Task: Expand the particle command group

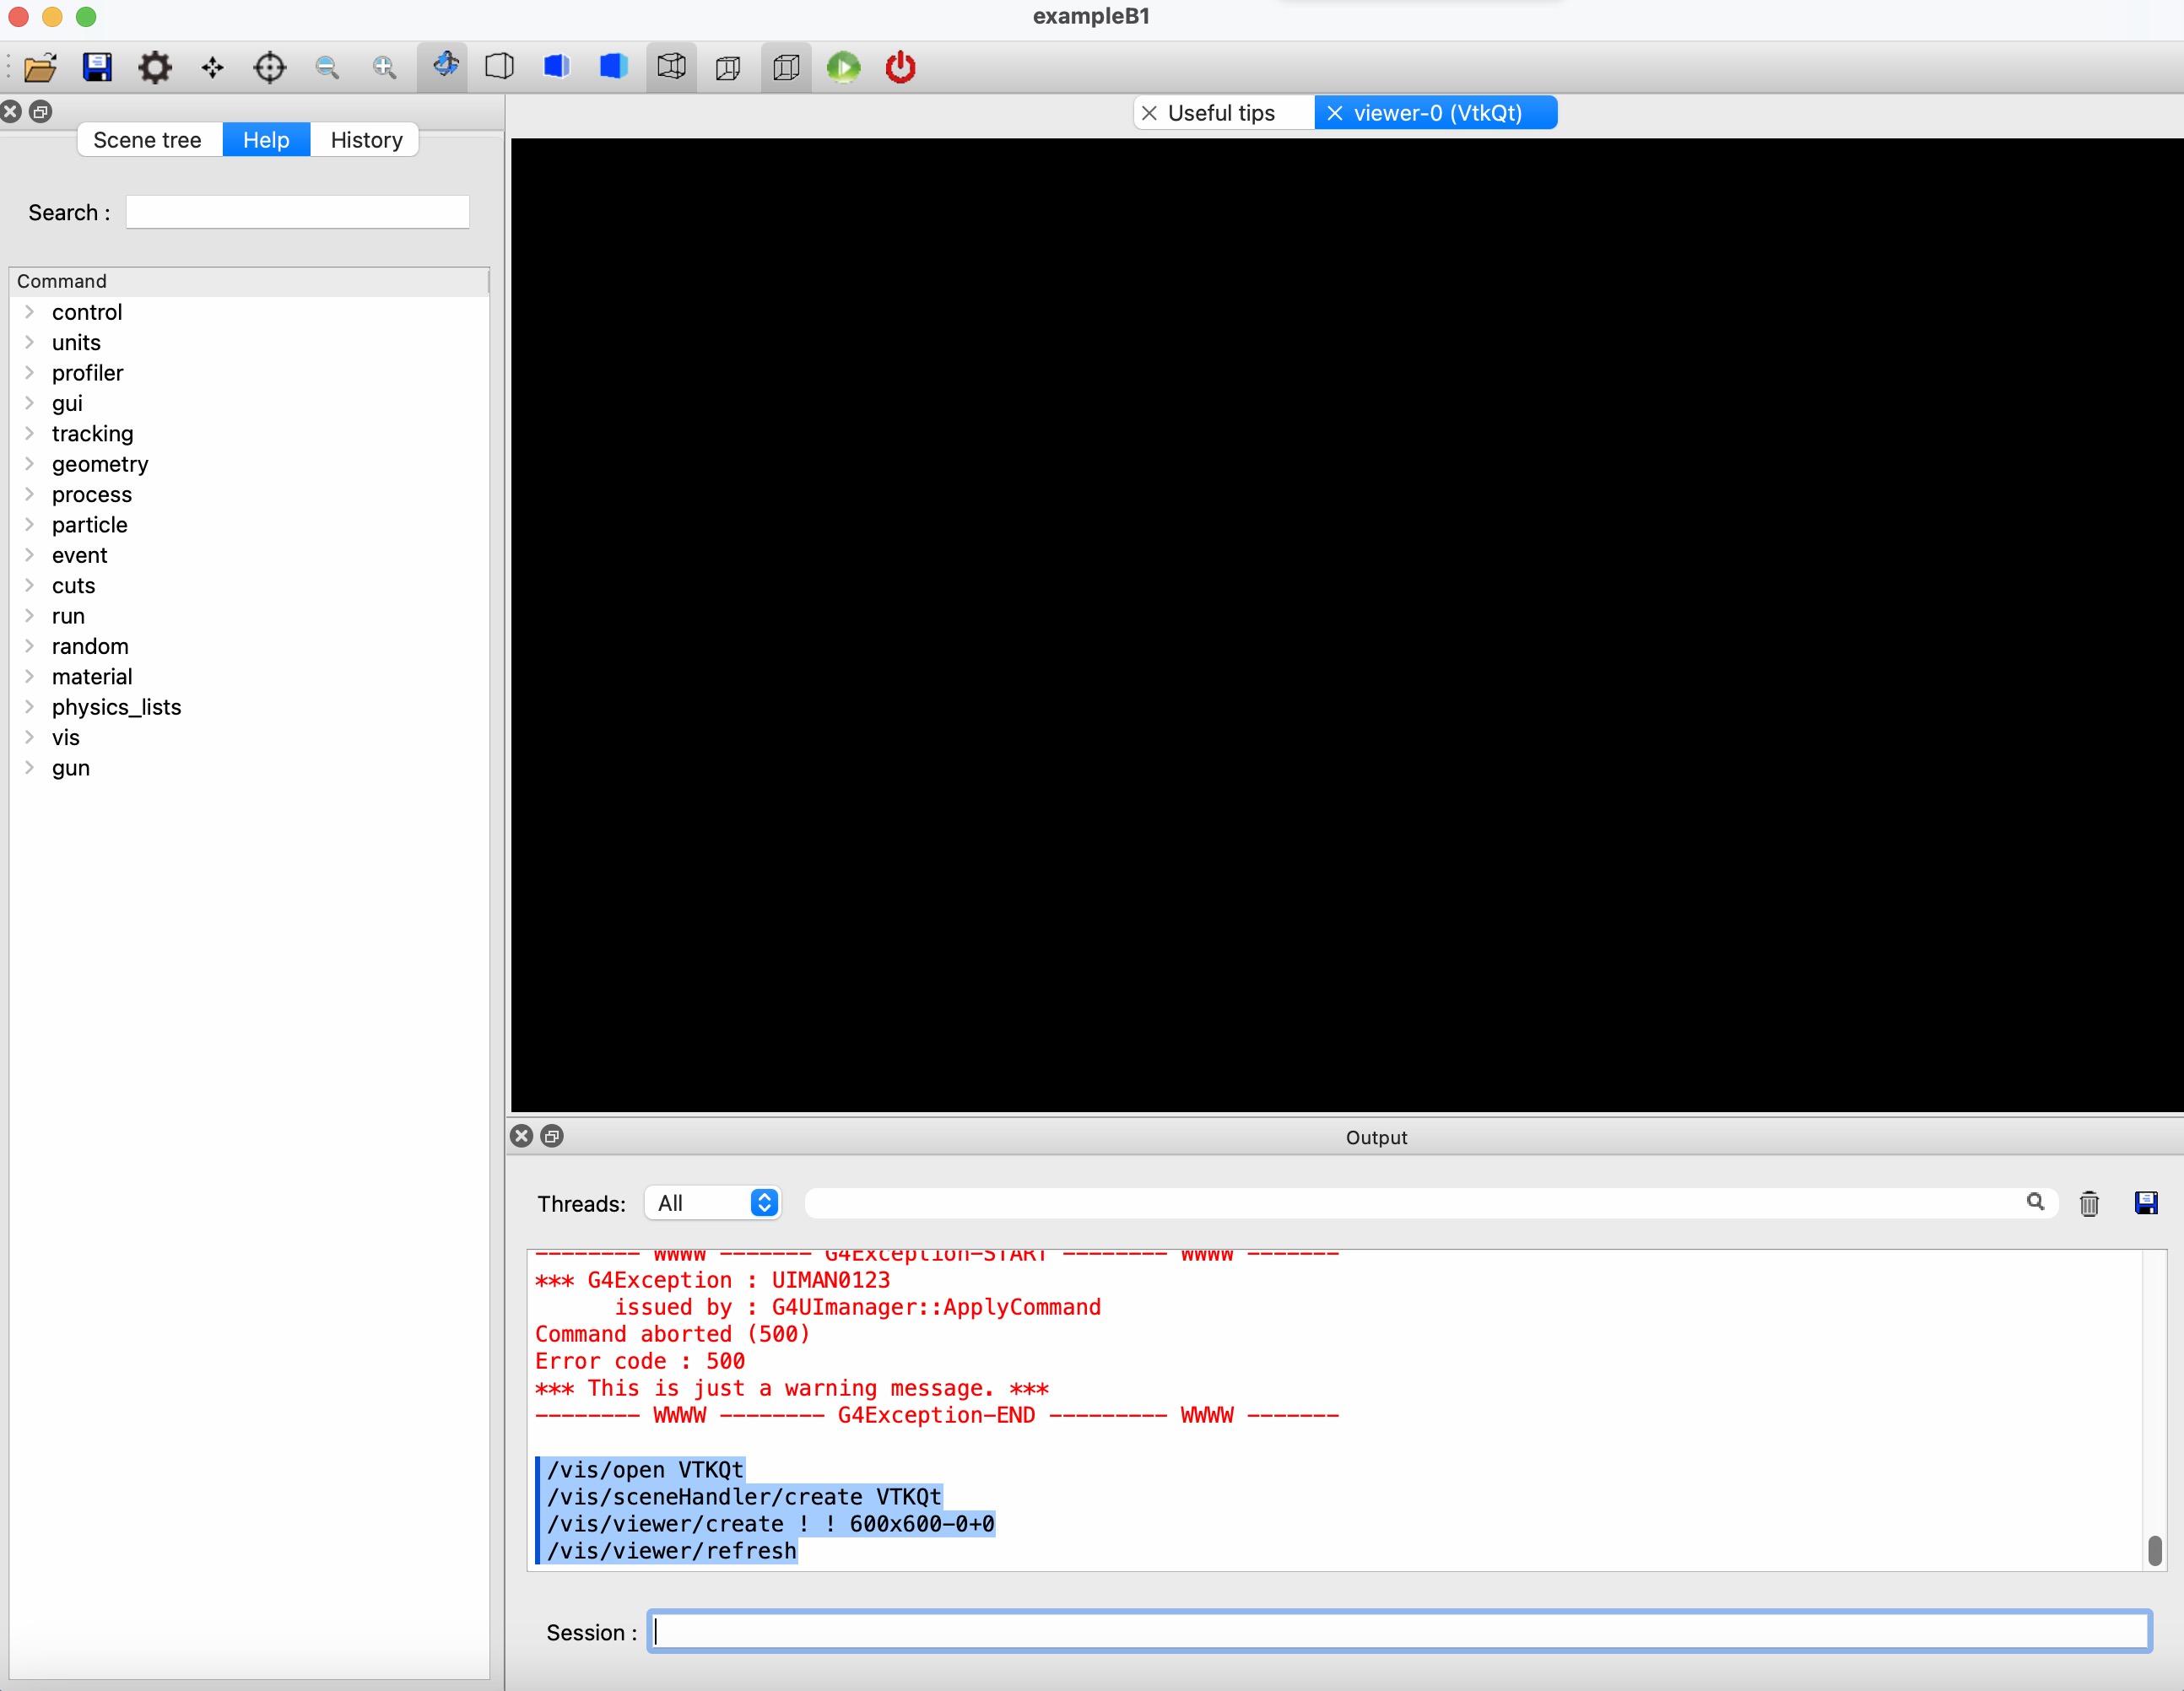Action: coord(30,524)
